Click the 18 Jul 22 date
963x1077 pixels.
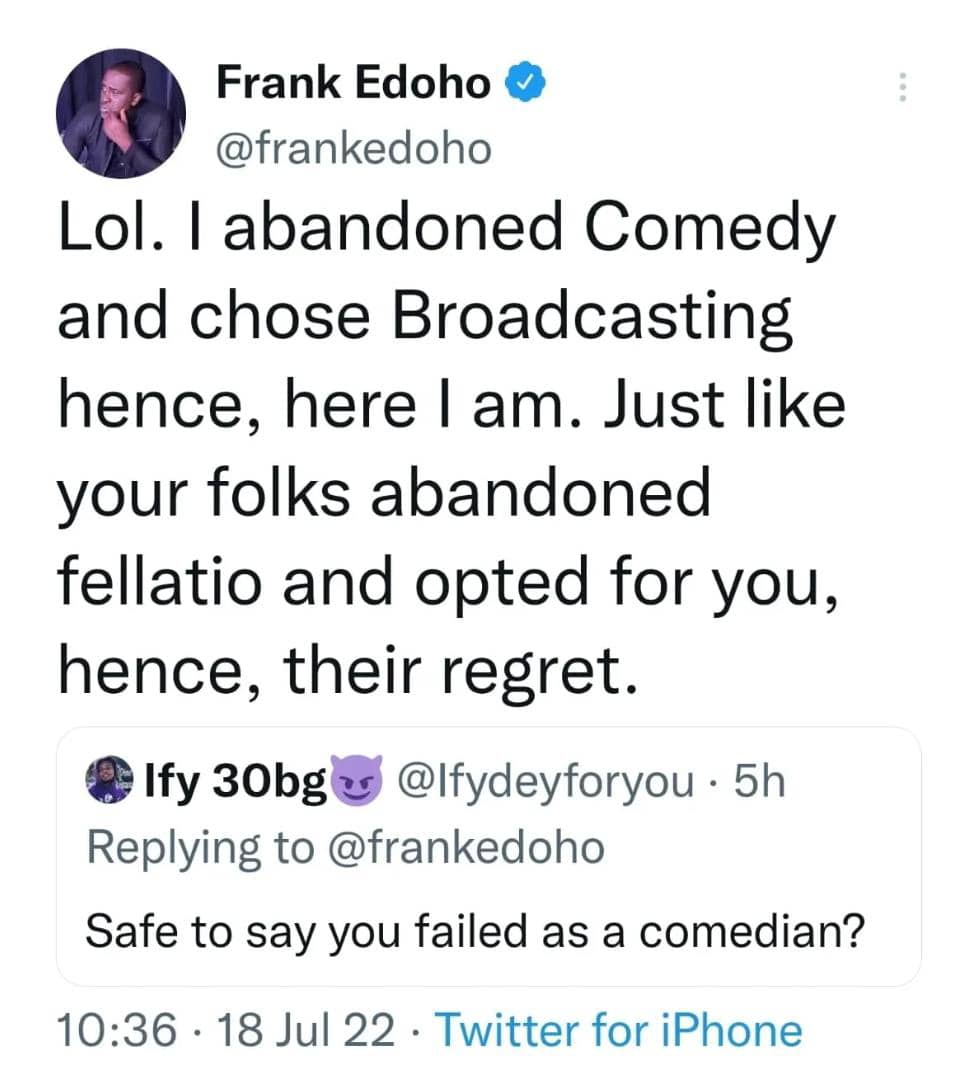(x=306, y=1030)
